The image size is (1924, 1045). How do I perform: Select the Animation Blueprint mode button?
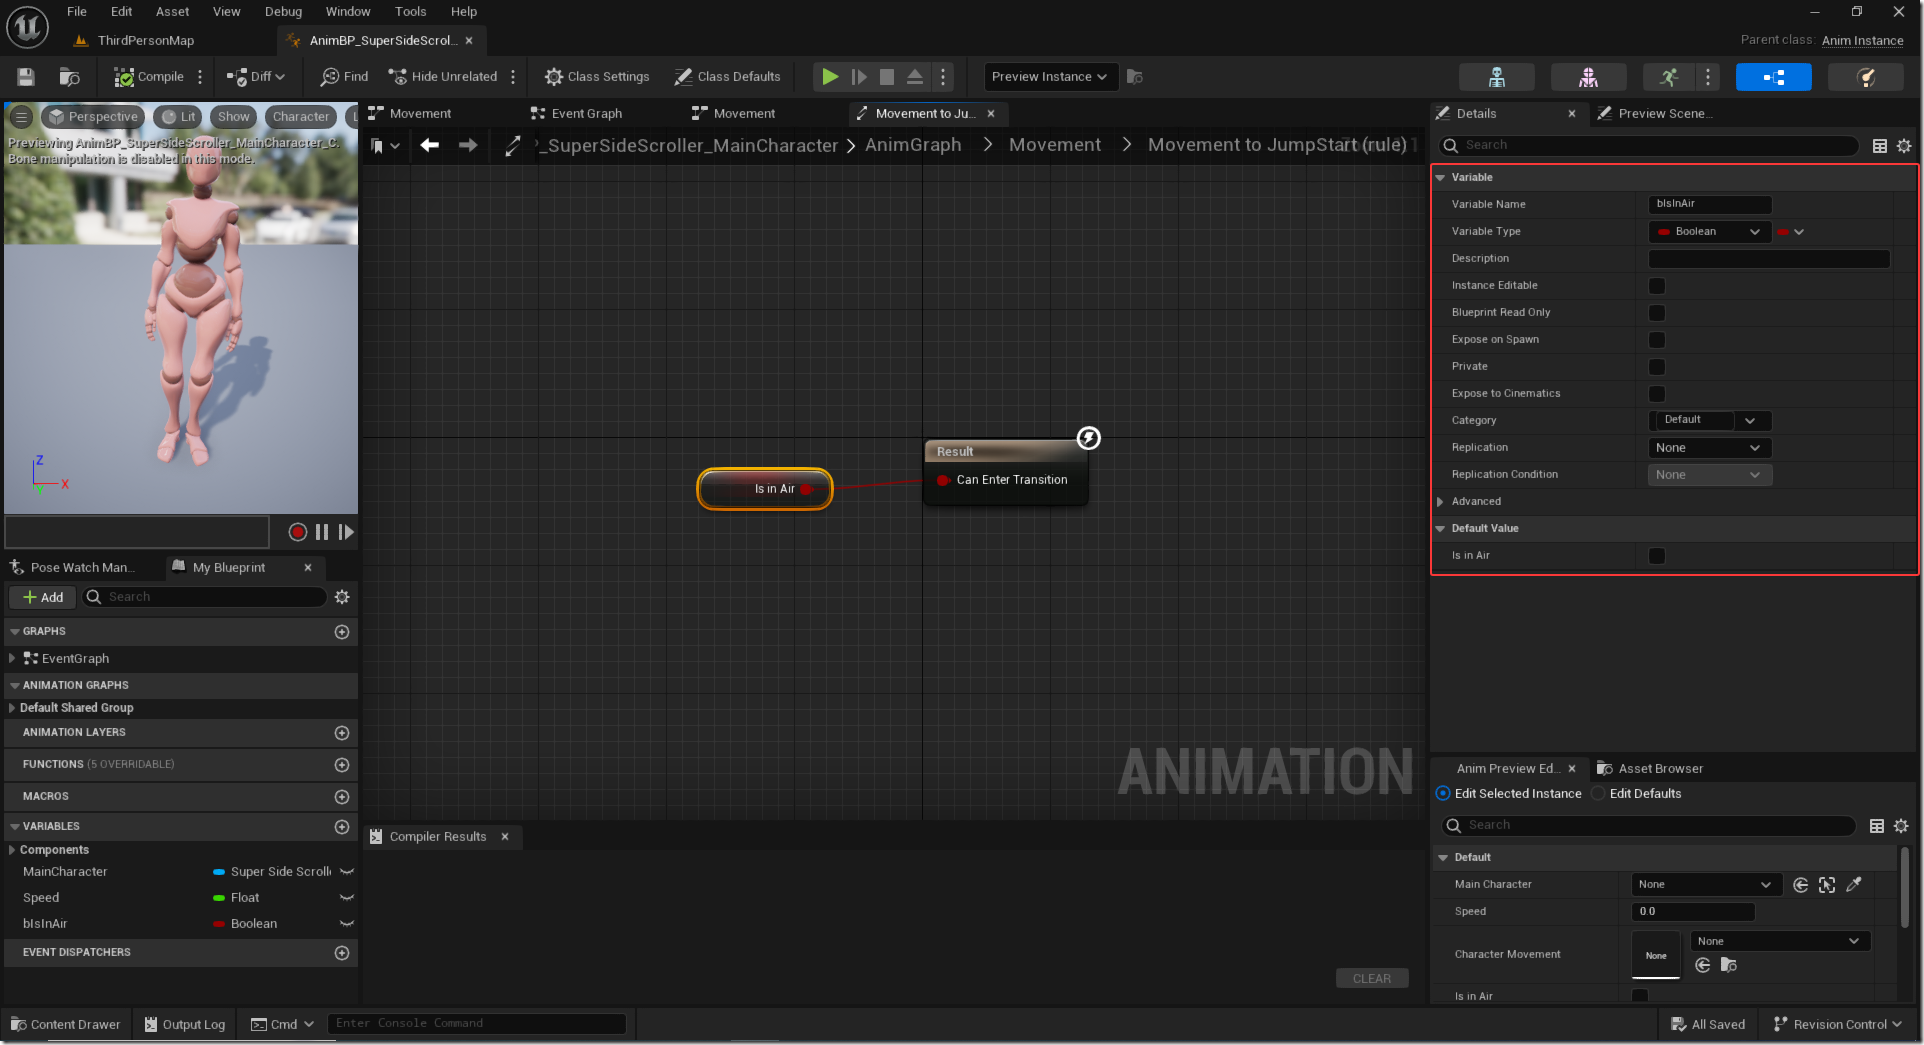1774,77
